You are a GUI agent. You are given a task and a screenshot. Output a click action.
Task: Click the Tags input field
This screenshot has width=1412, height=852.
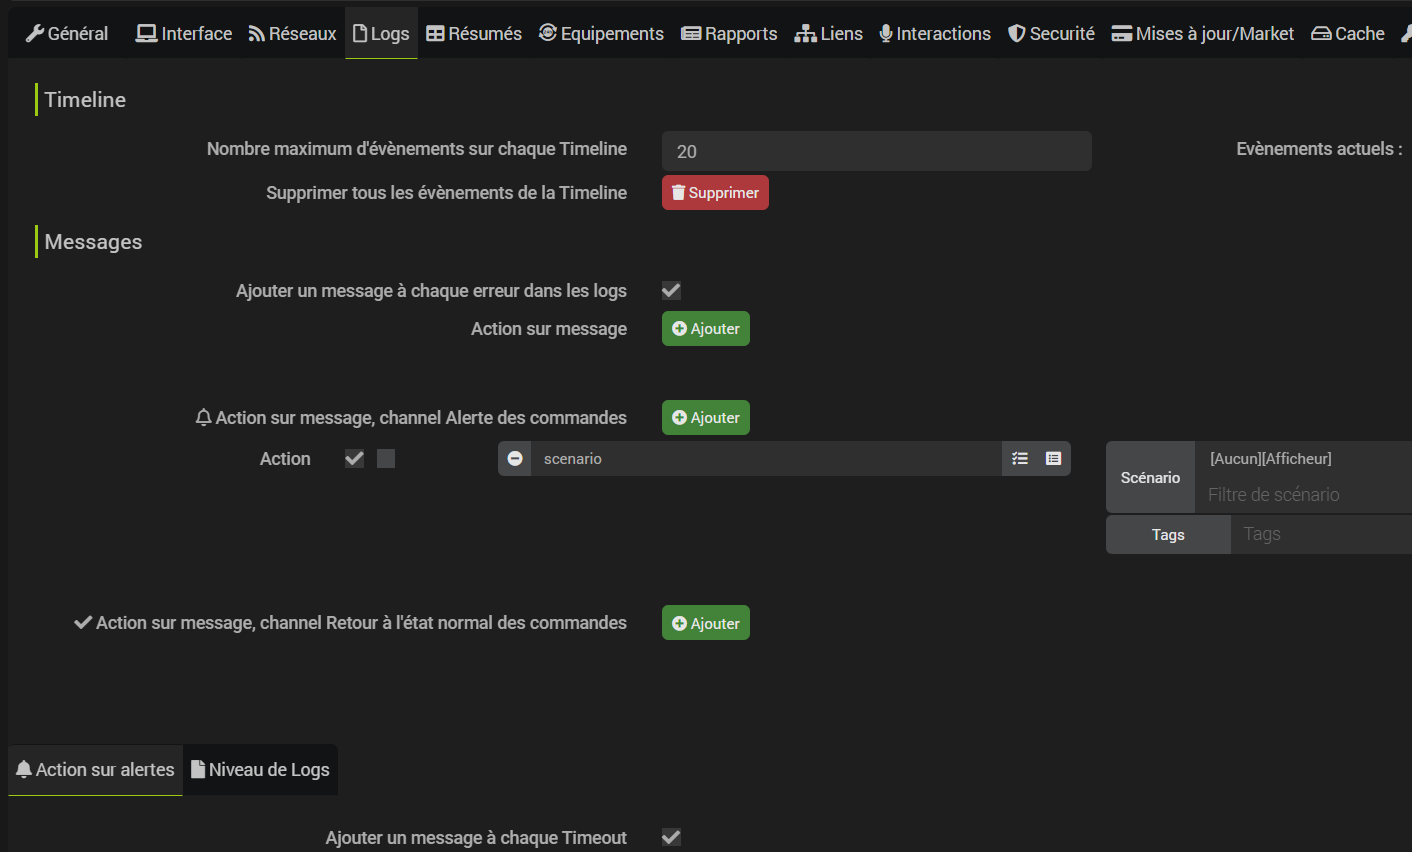pos(1321,534)
